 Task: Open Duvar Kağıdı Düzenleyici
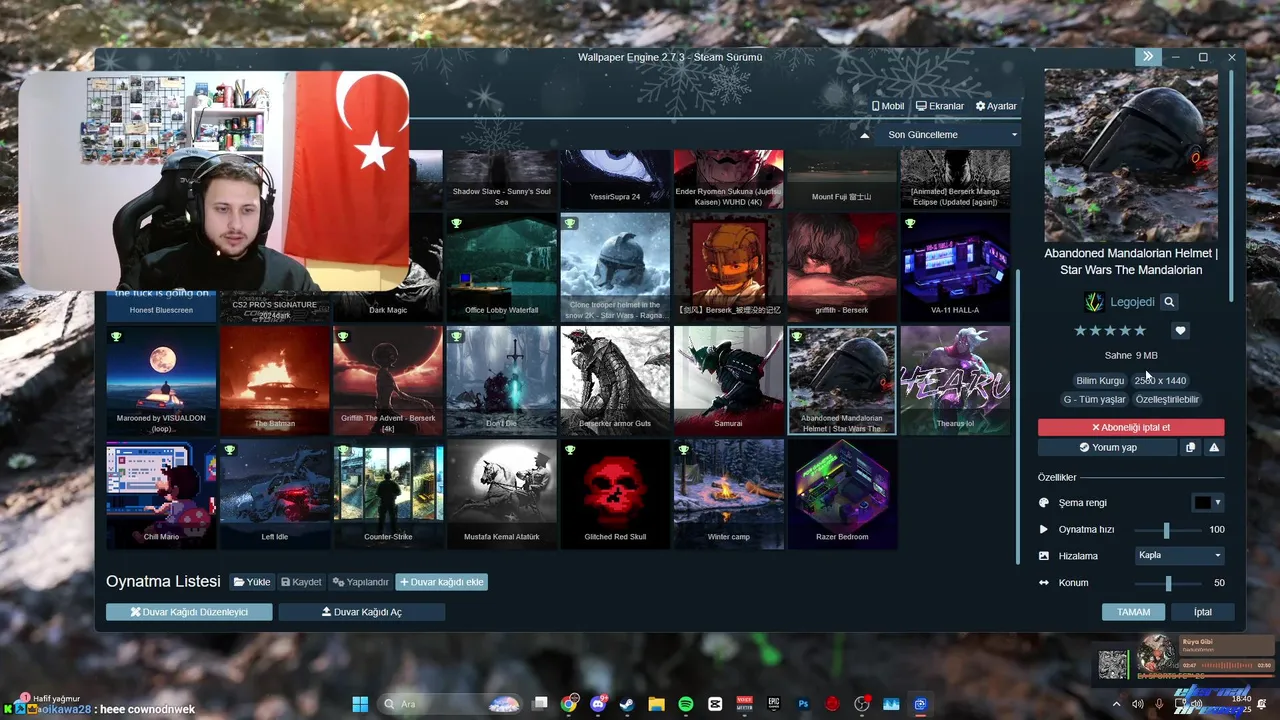point(189,612)
